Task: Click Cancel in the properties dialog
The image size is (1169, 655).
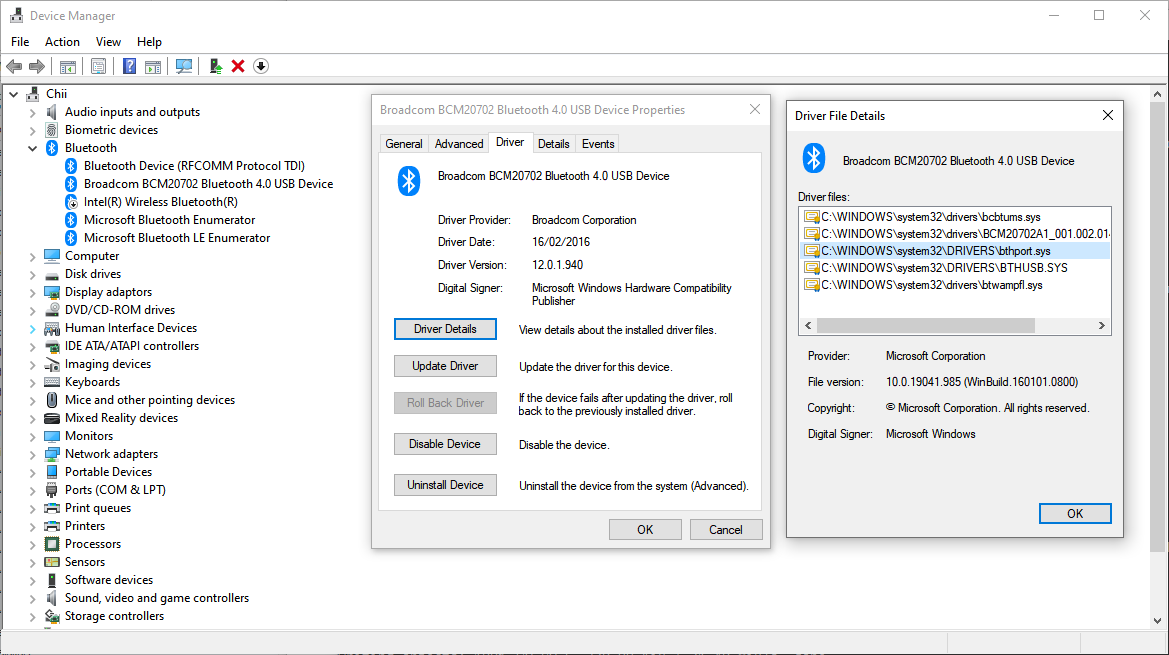Action: tap(726, 529)
